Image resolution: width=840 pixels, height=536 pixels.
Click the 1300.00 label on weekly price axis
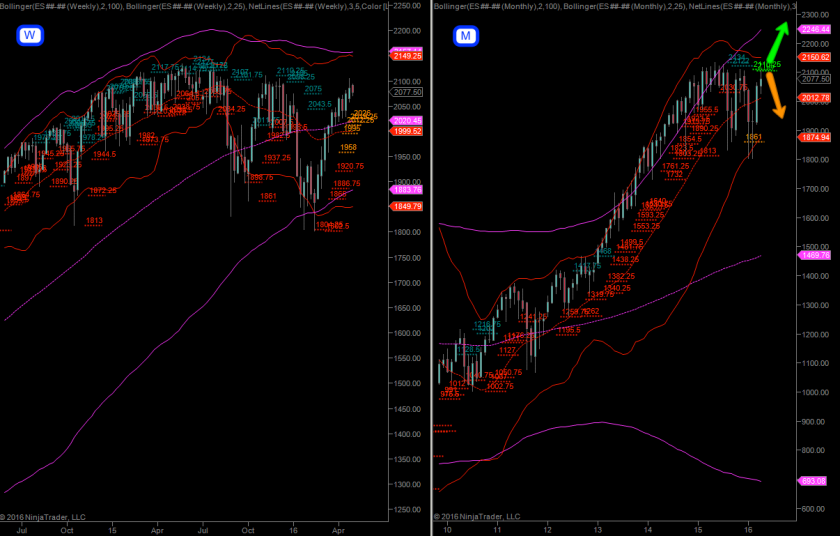(x=407, y=484)
